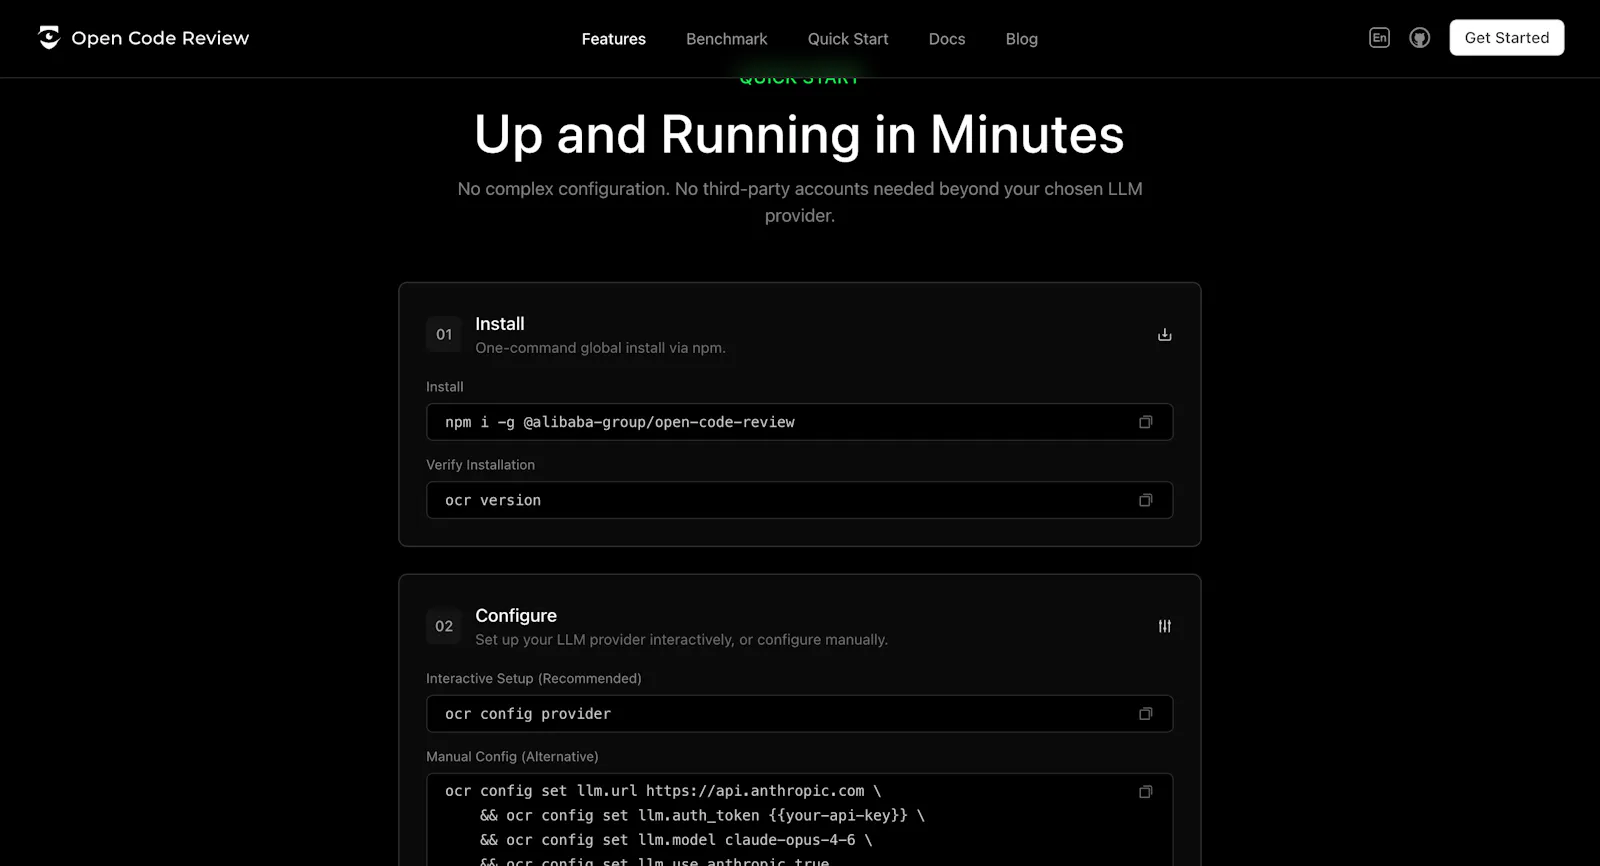
Task: Copy the manual config command block
Action: pyautogui.click(x=1146, y=792)
